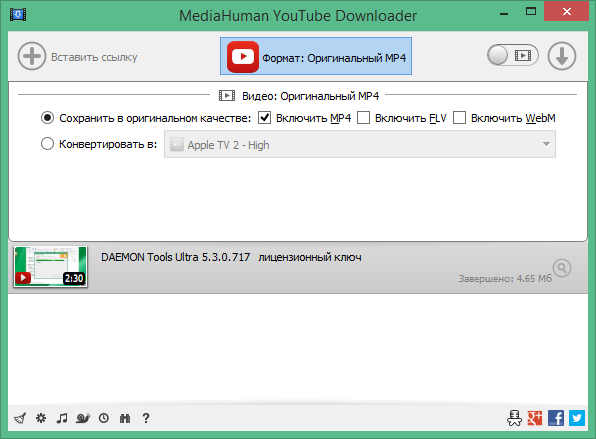Click the DAEMON Tools video thumbnail
Viewport: 596px width, 439px height.
(x=51, y=266)
